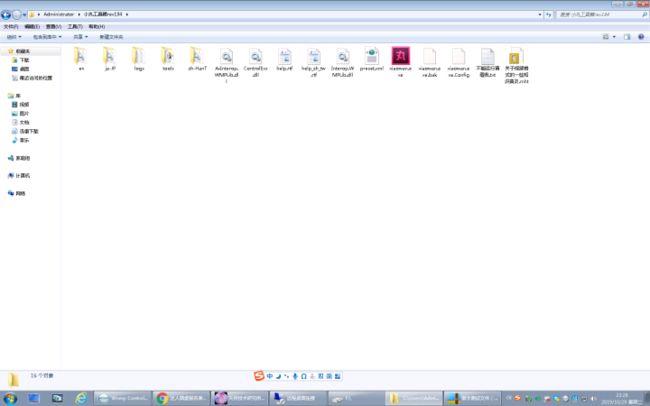Select 家庭组 in the navigation pane

[23, 158]
